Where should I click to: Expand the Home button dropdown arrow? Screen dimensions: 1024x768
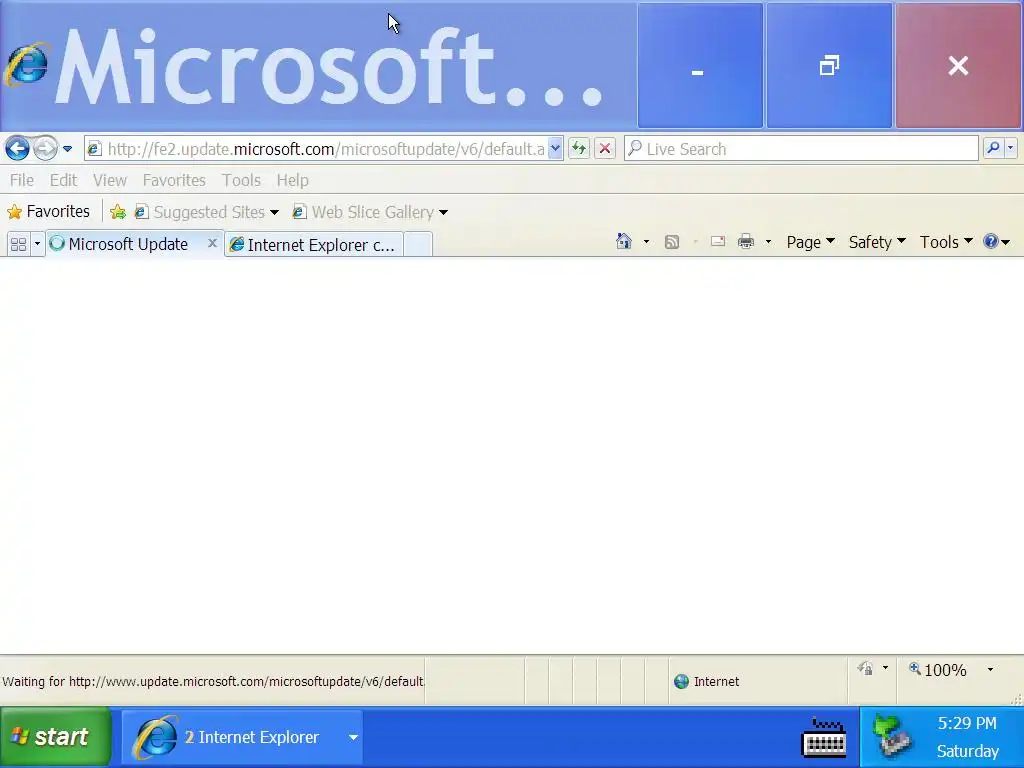pyautogui.click(x=647, y=242)
